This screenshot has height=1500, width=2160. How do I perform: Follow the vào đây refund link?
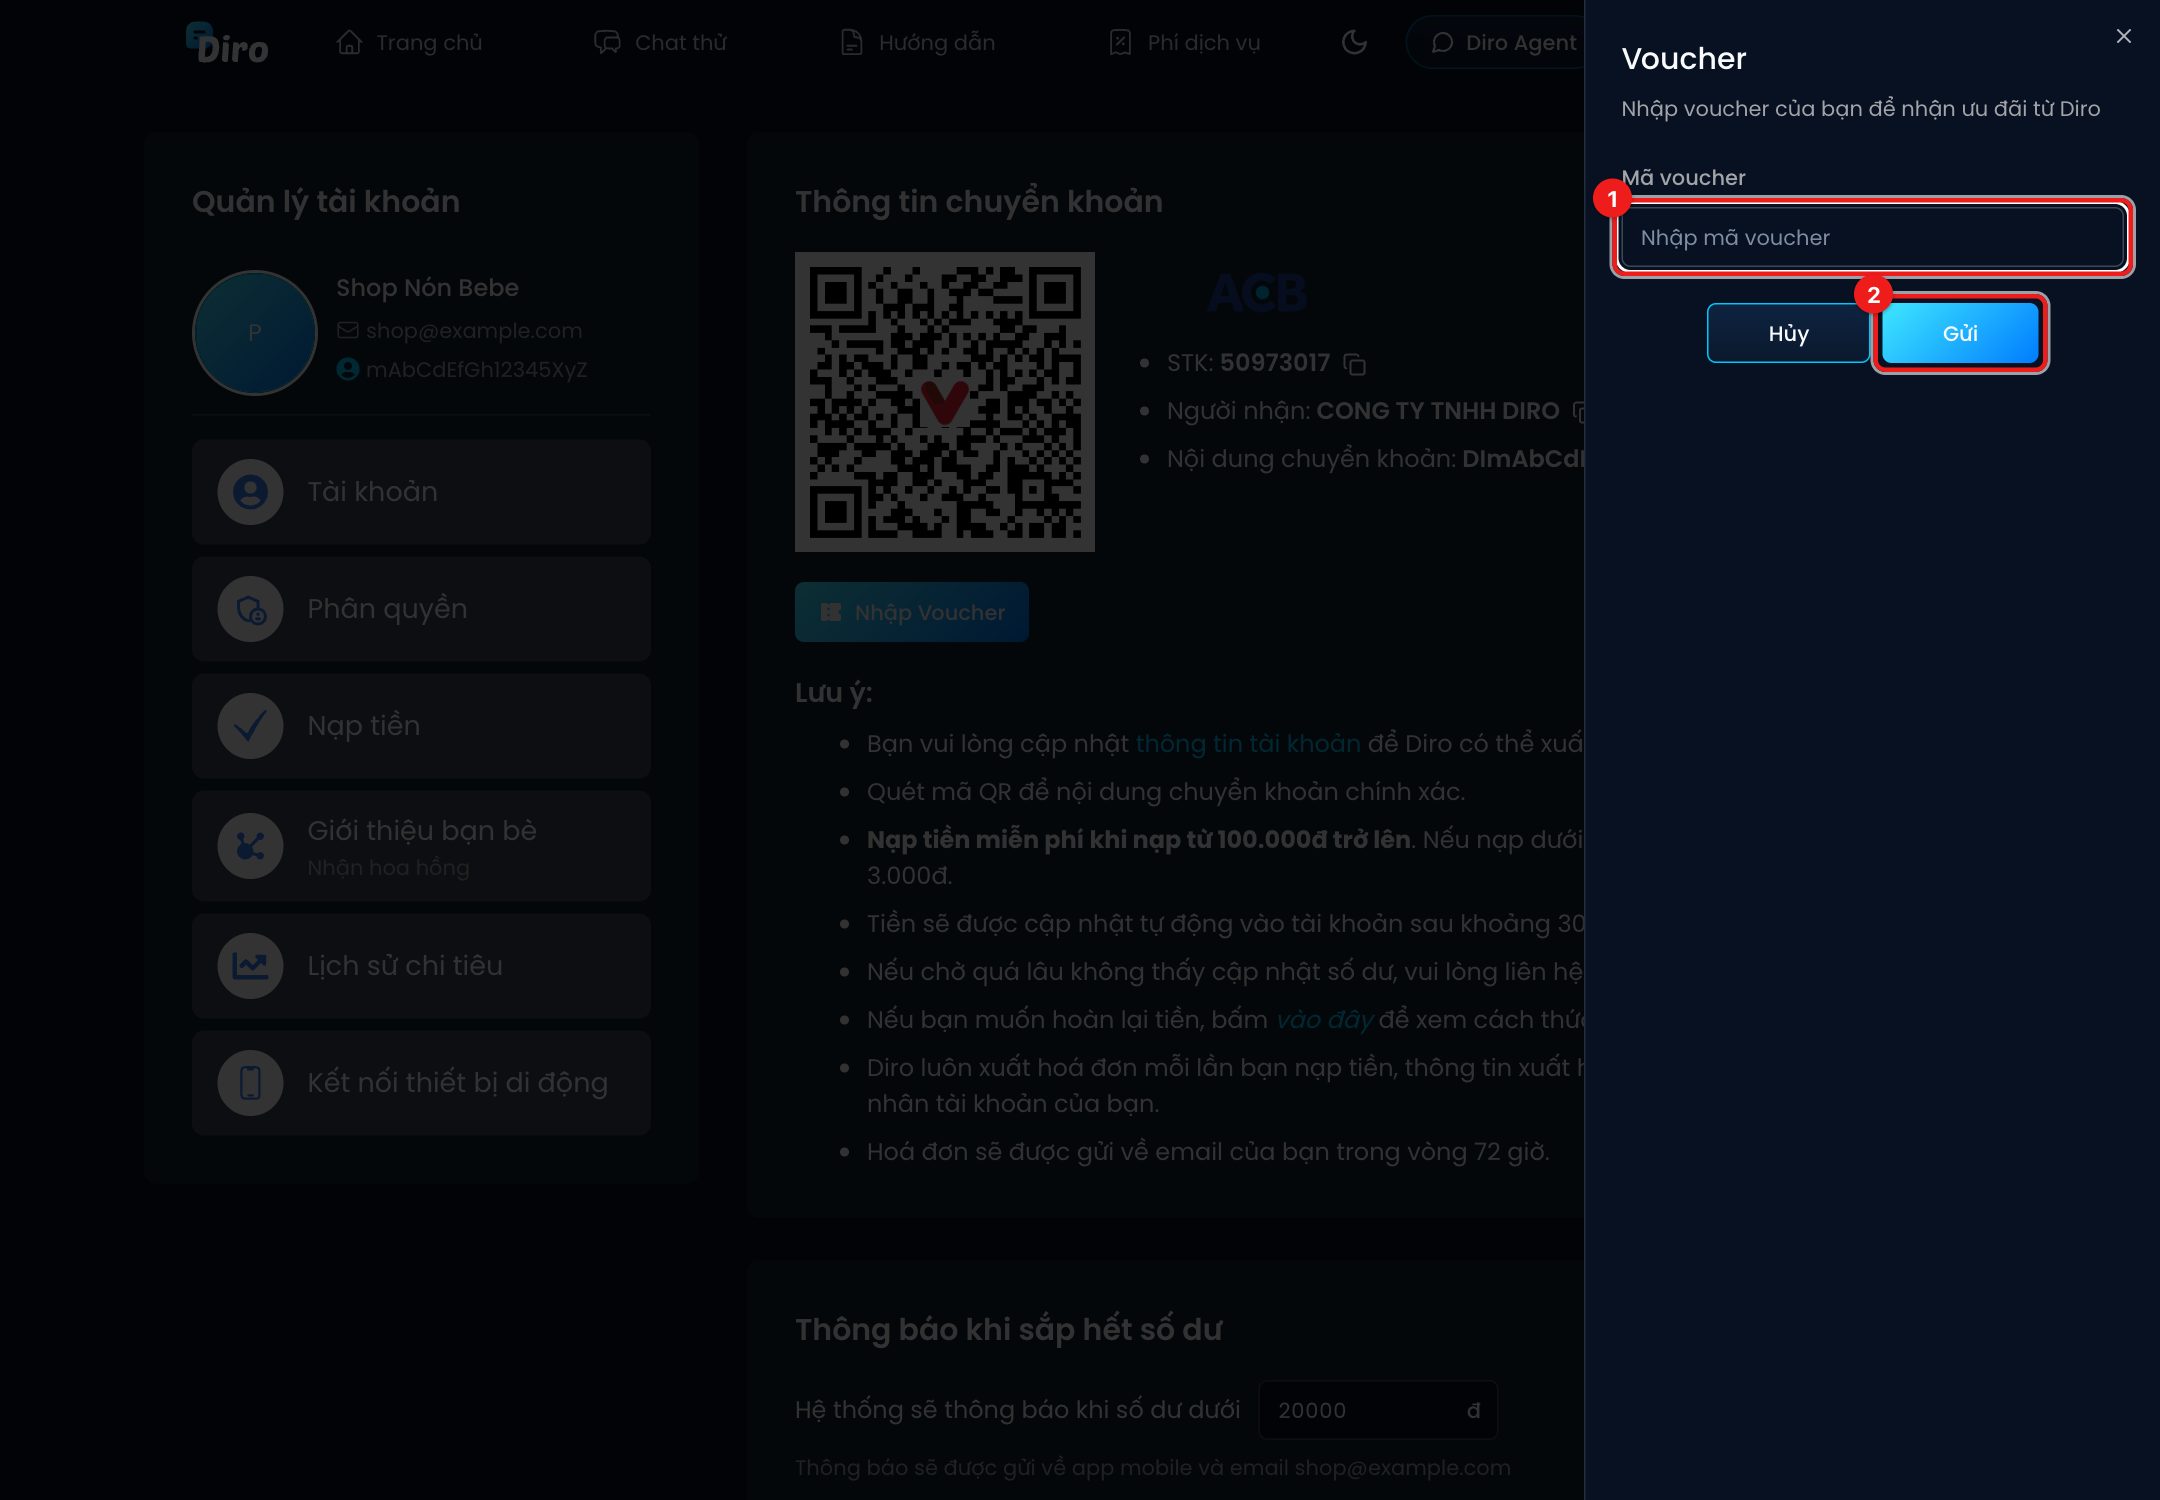(x=1324, y=1020)
